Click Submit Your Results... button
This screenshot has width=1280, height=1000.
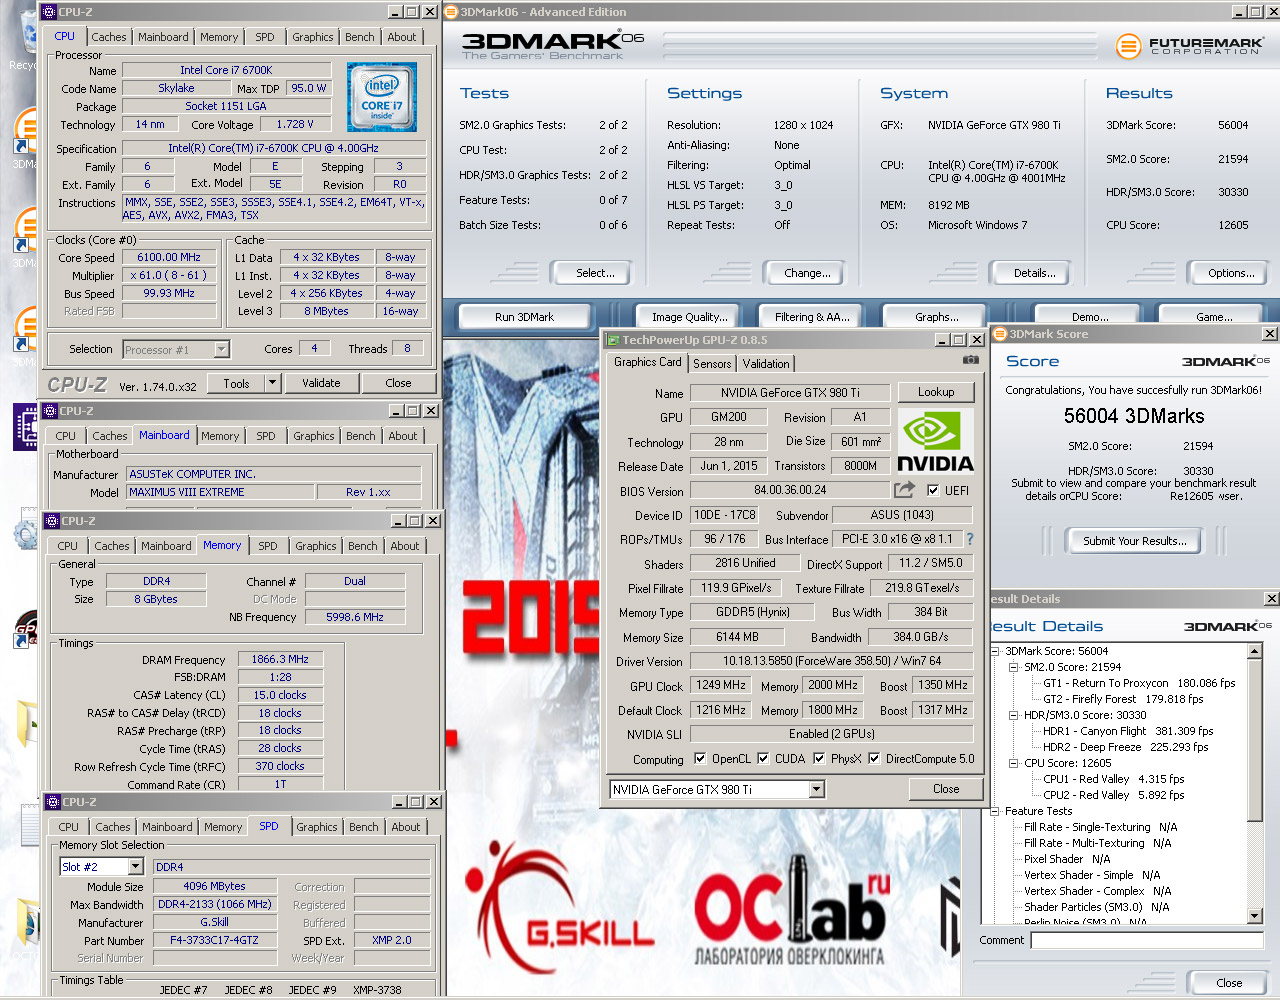click(x=1135, y=541)
